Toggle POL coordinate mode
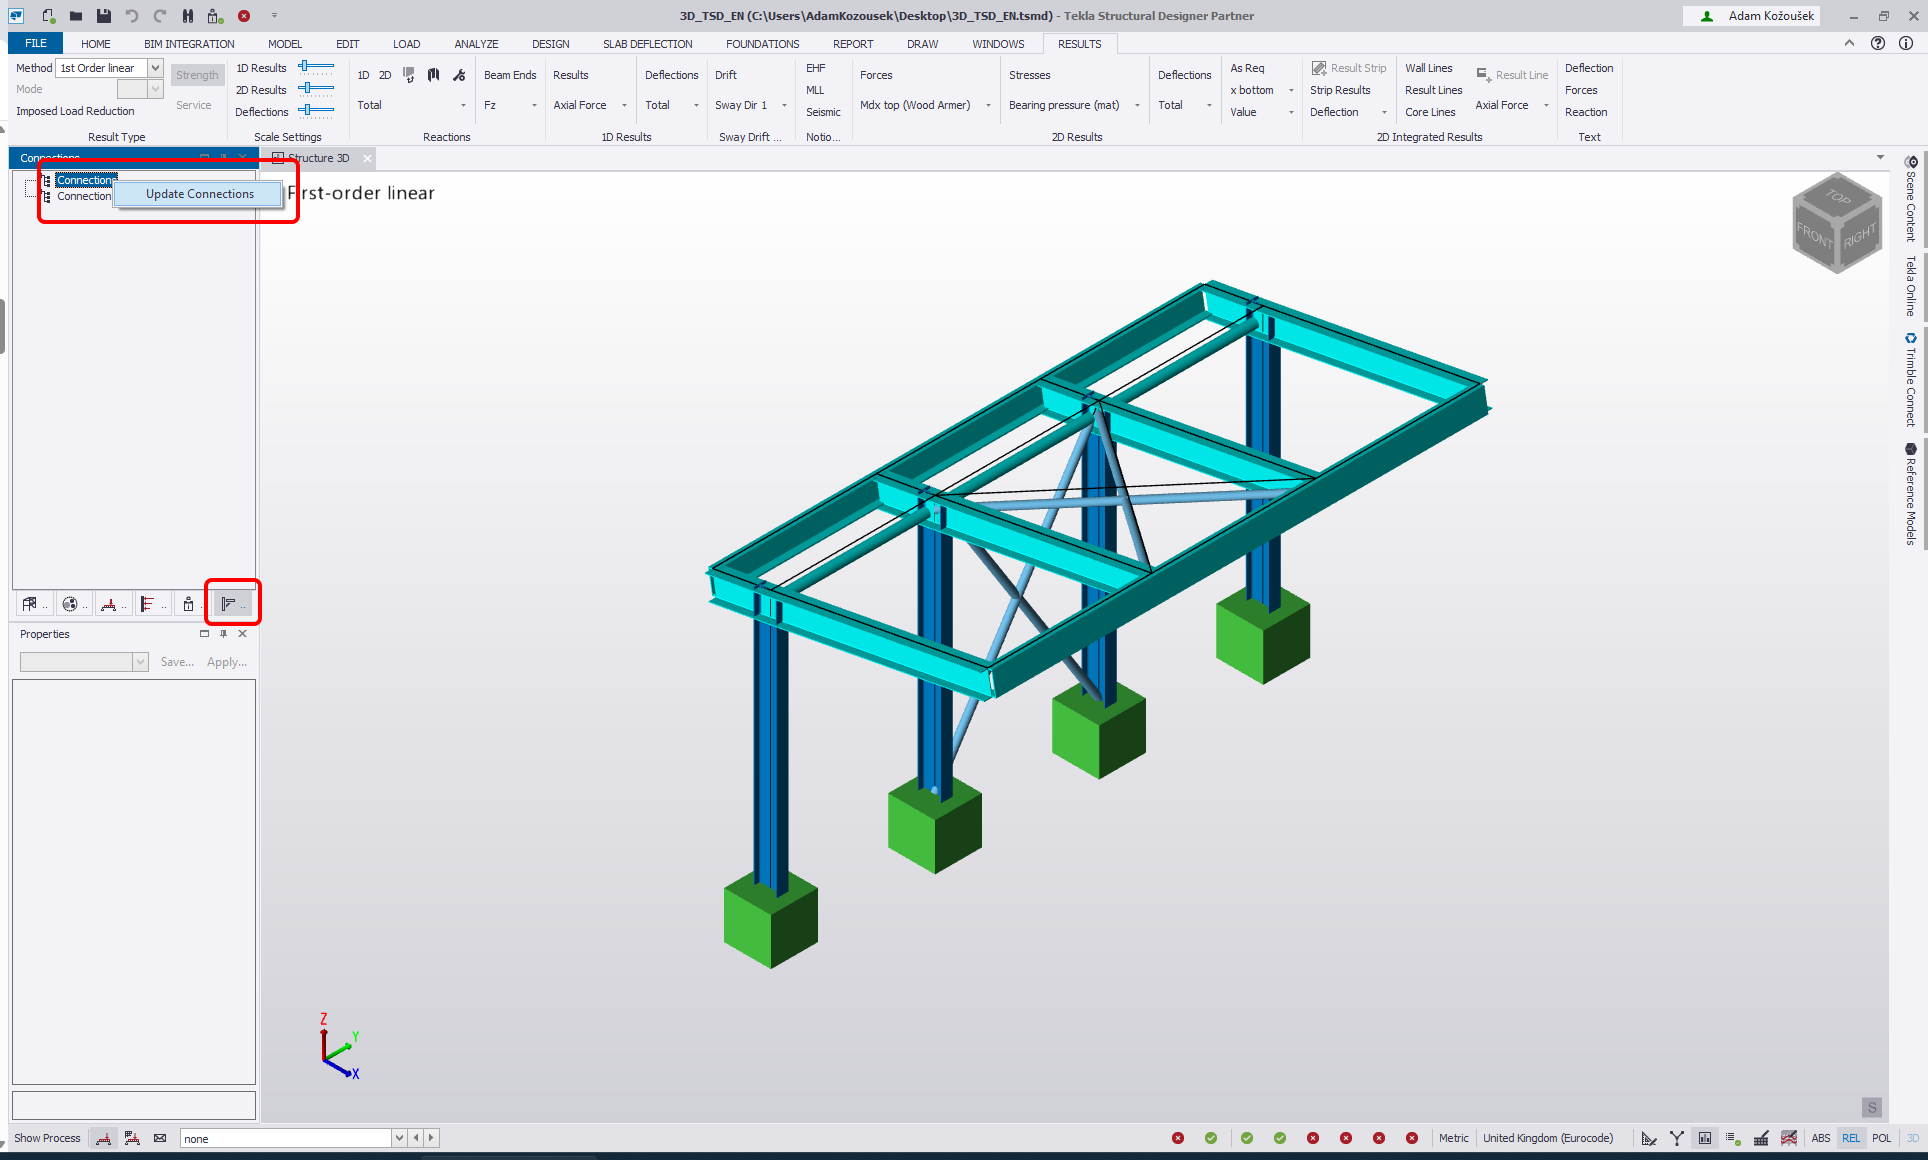Screen dimensions: 1928x1160 tap(1881, 1138)
